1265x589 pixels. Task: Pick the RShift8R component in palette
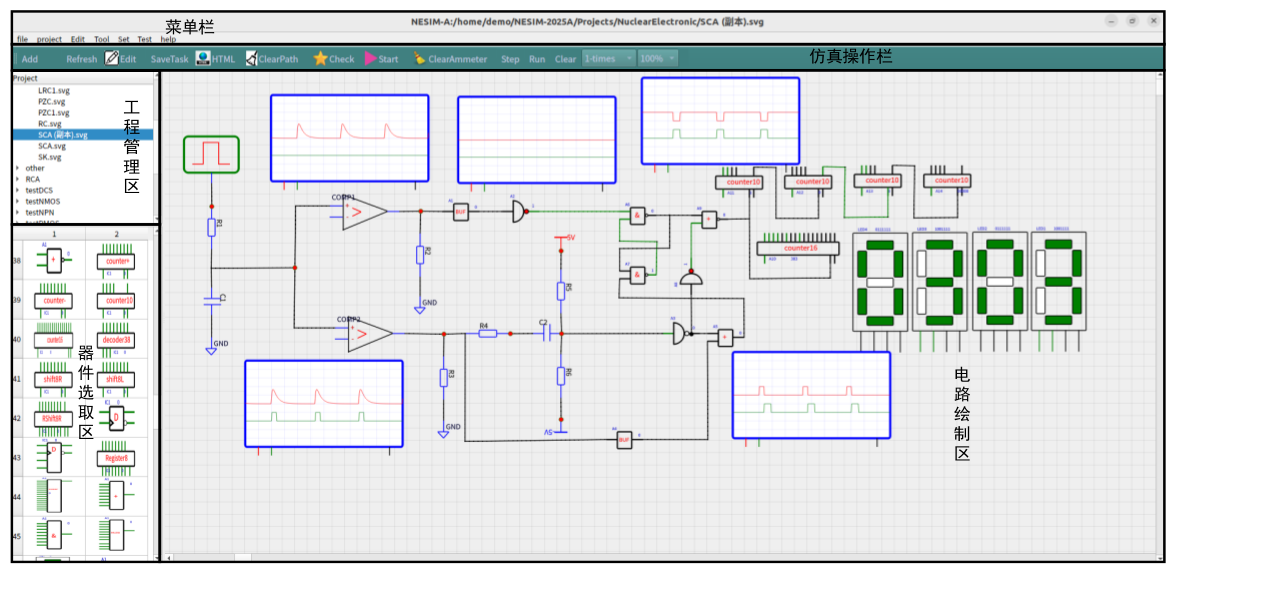click(53, 418)
